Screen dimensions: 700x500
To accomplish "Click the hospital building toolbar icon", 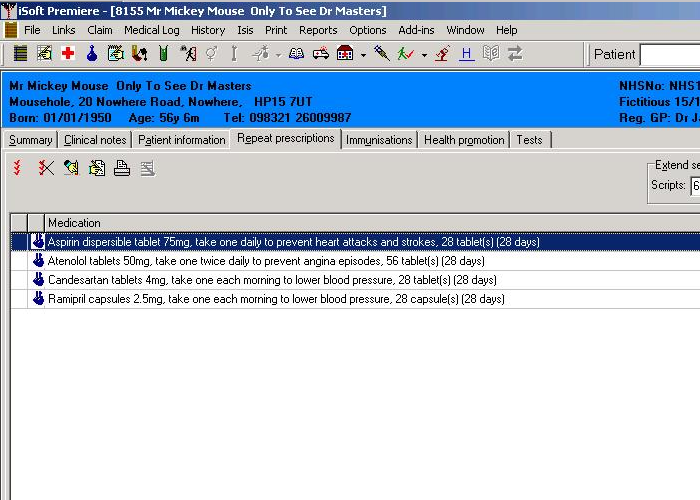I will (345, 54).
